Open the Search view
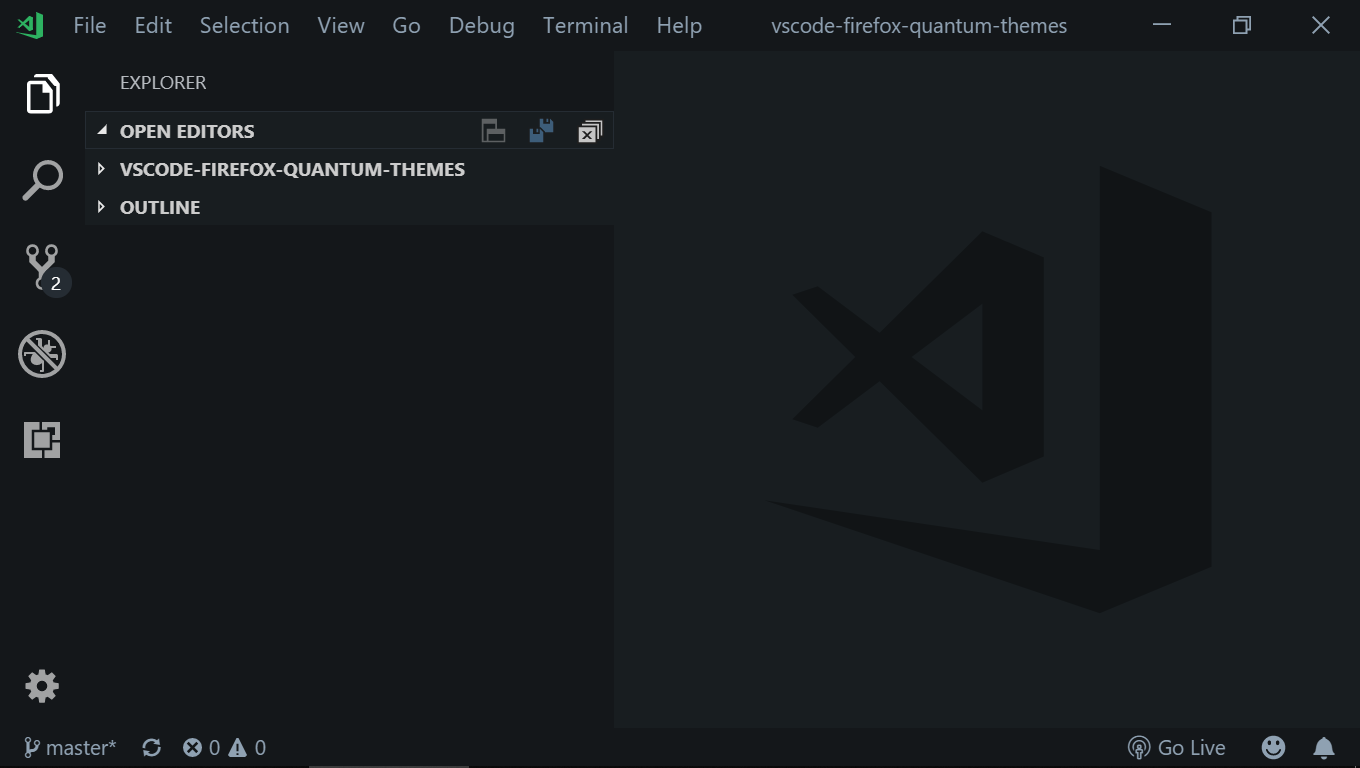Viewport: 1360px width, 768px height. 41,180
